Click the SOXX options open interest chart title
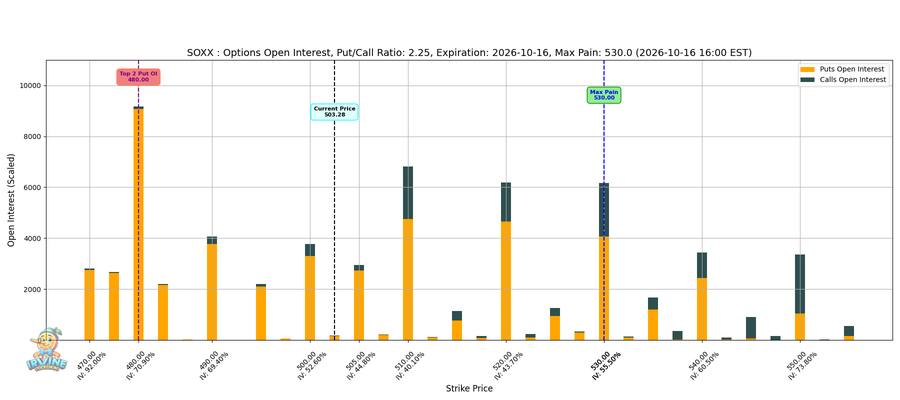The height and width of the screenshot is (400, 900). point(470,53)
